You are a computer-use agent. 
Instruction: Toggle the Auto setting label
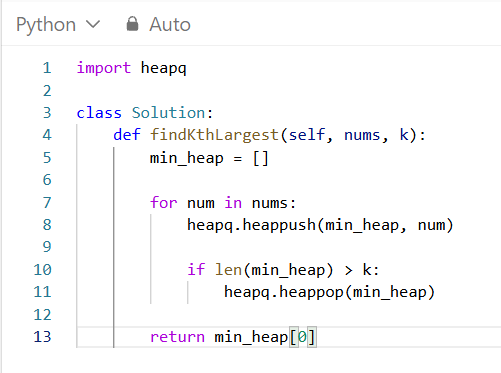pyautogui.click(x=170, y=25)
